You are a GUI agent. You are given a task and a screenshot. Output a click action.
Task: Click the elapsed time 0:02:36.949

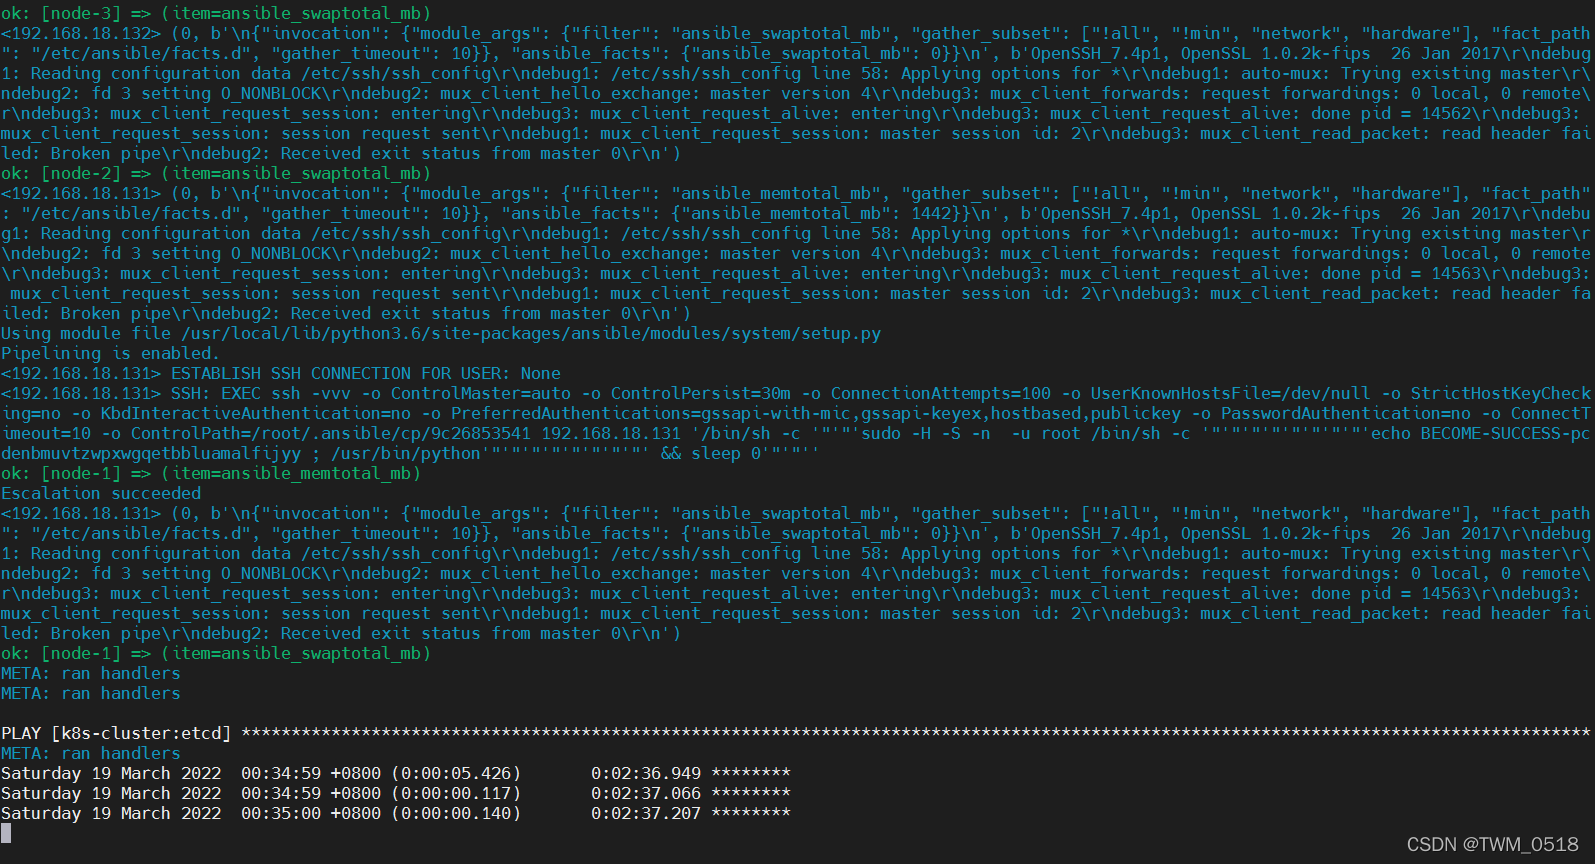coord(645,773)
